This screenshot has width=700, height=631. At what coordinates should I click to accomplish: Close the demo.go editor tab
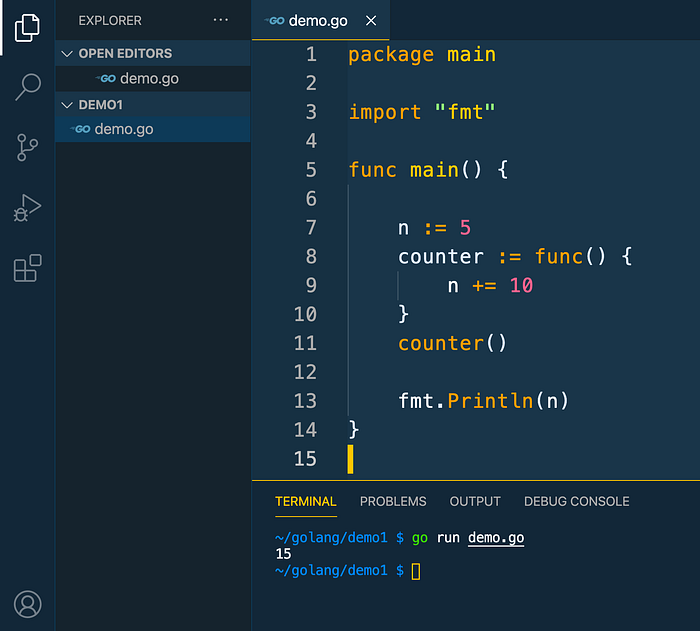pyautogui.click(x=371, y=21)
